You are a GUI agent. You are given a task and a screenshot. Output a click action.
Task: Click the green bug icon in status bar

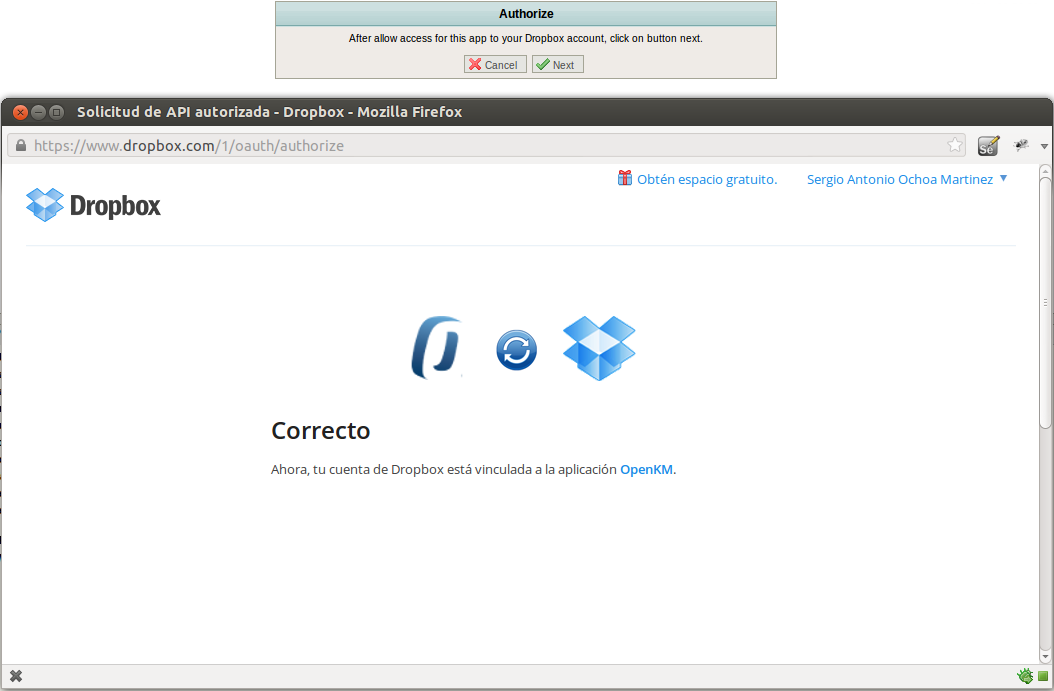click(x=1024, y=676)
